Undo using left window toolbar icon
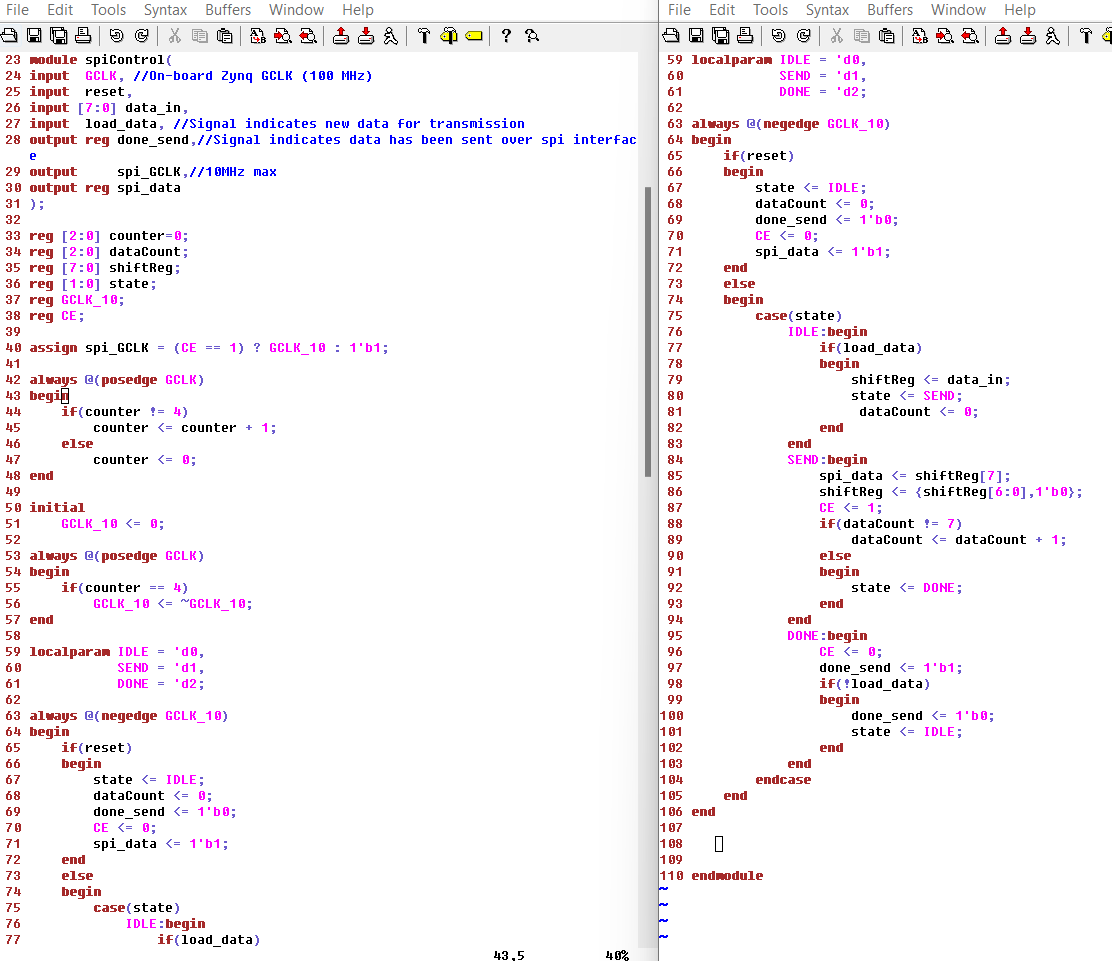The image size is (1112, 961). pos(117,36)
